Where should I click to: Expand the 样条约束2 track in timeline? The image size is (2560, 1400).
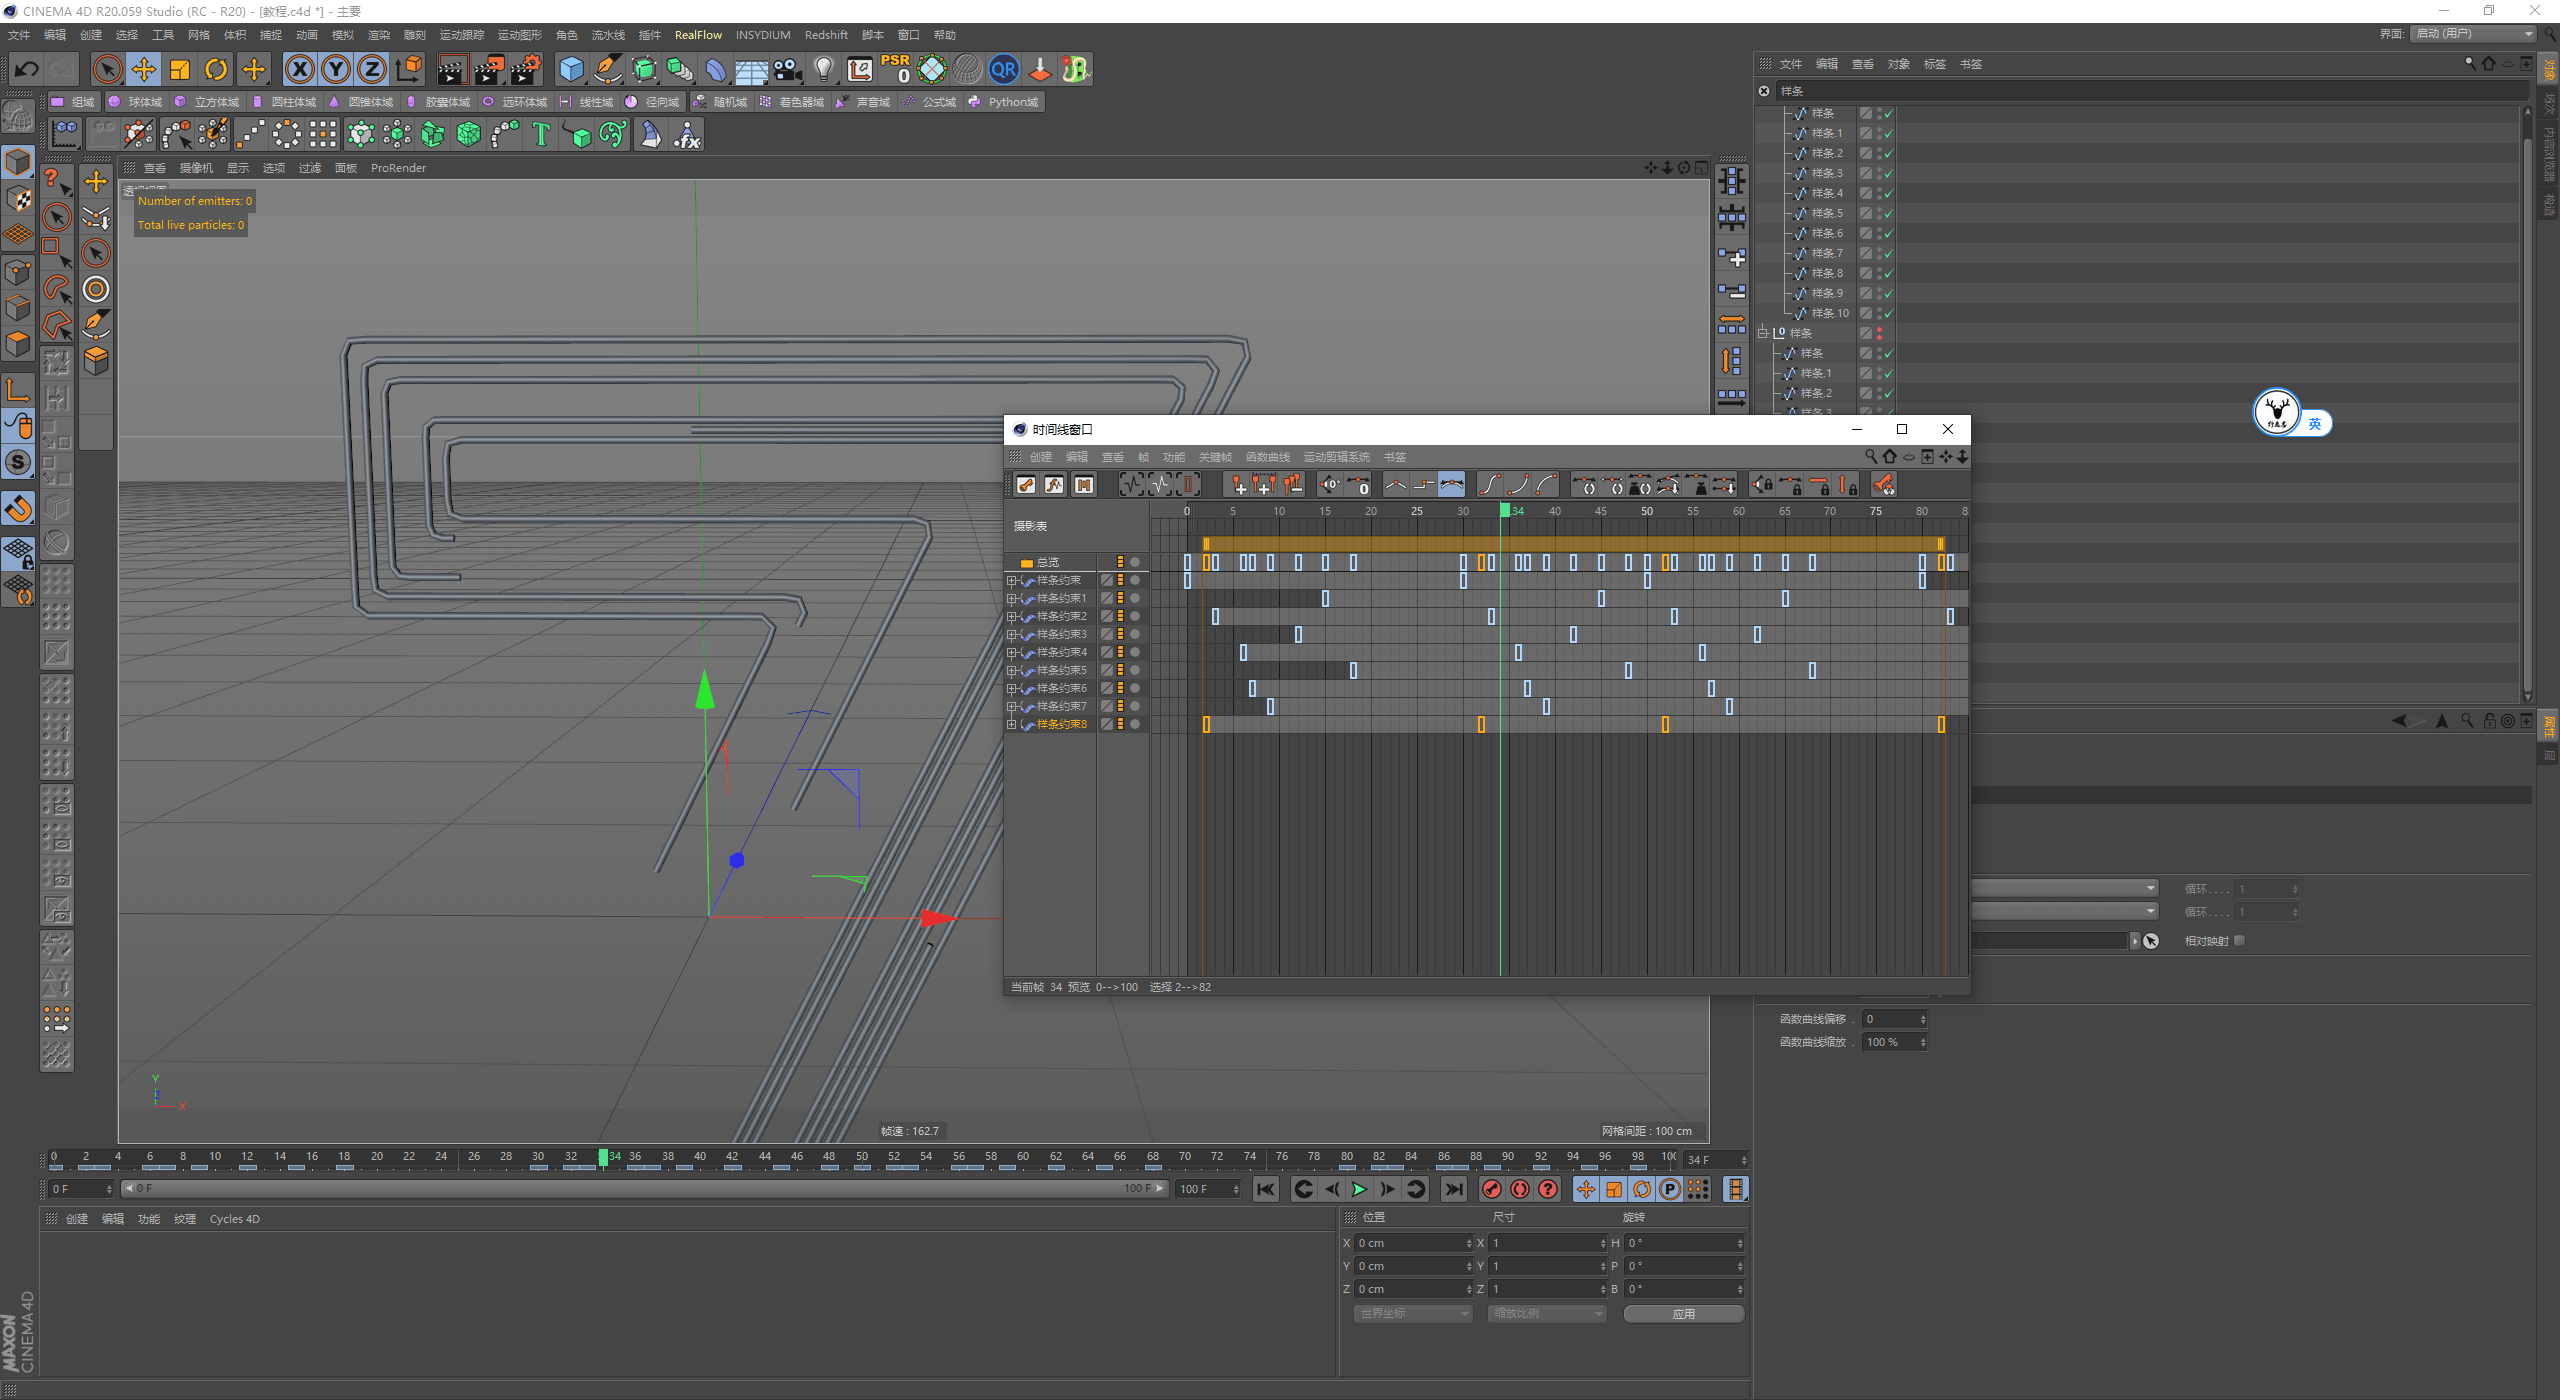pos(1011,617)
